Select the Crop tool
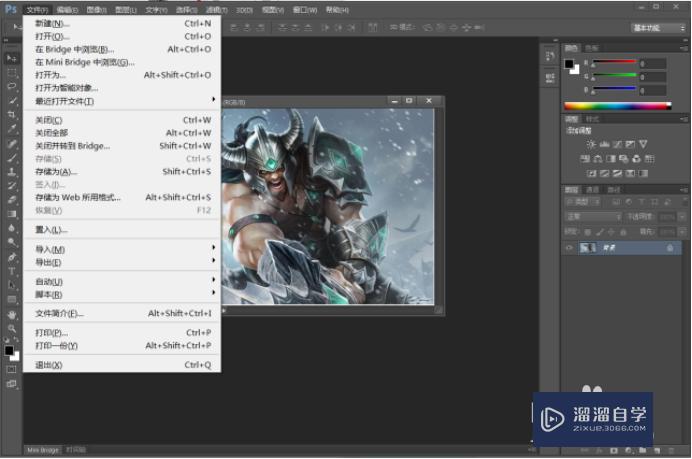692x459 pixels. point(12,115)
